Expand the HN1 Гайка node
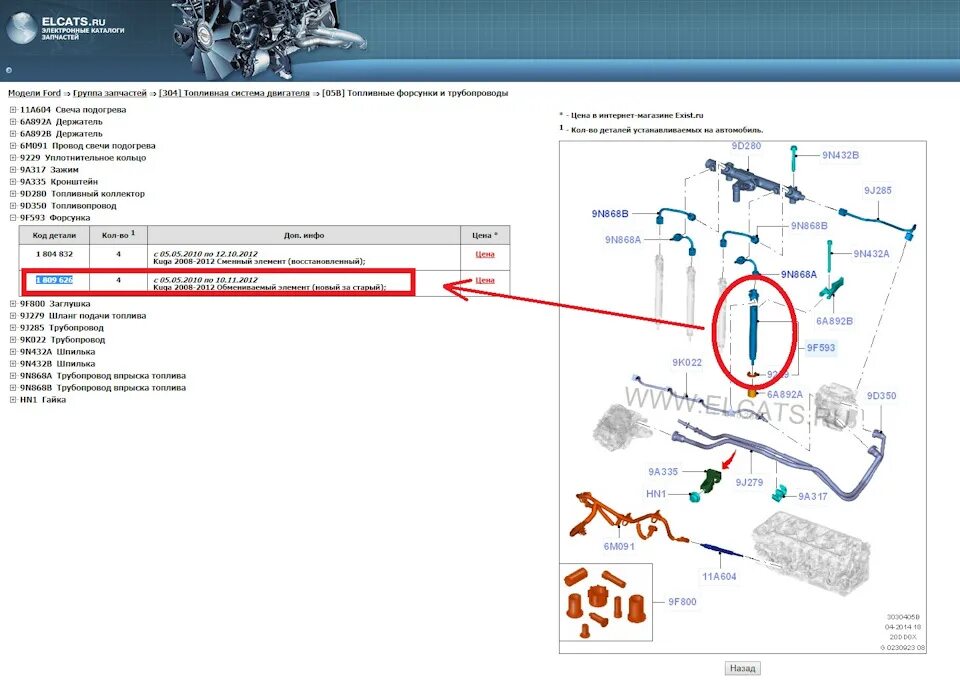The height and width of the screenshot is (684, 960). coord(13,400)
